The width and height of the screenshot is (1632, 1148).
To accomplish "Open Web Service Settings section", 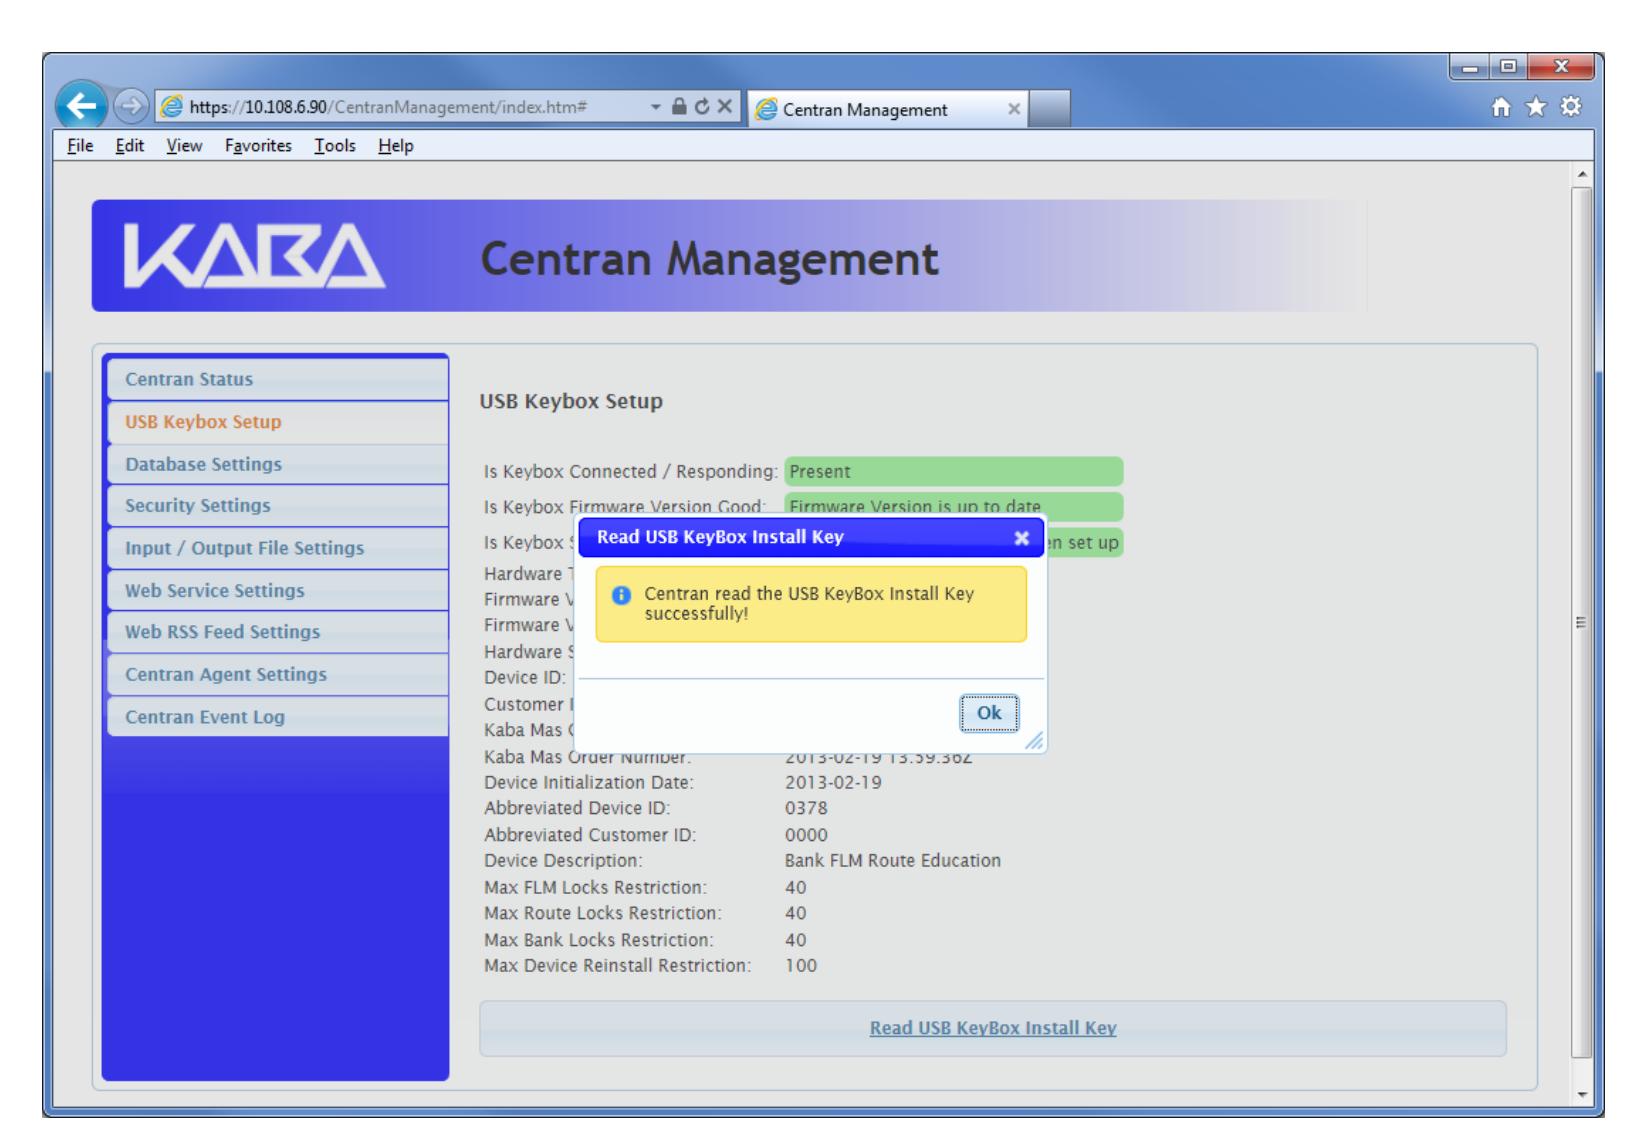I will (276, 590).
